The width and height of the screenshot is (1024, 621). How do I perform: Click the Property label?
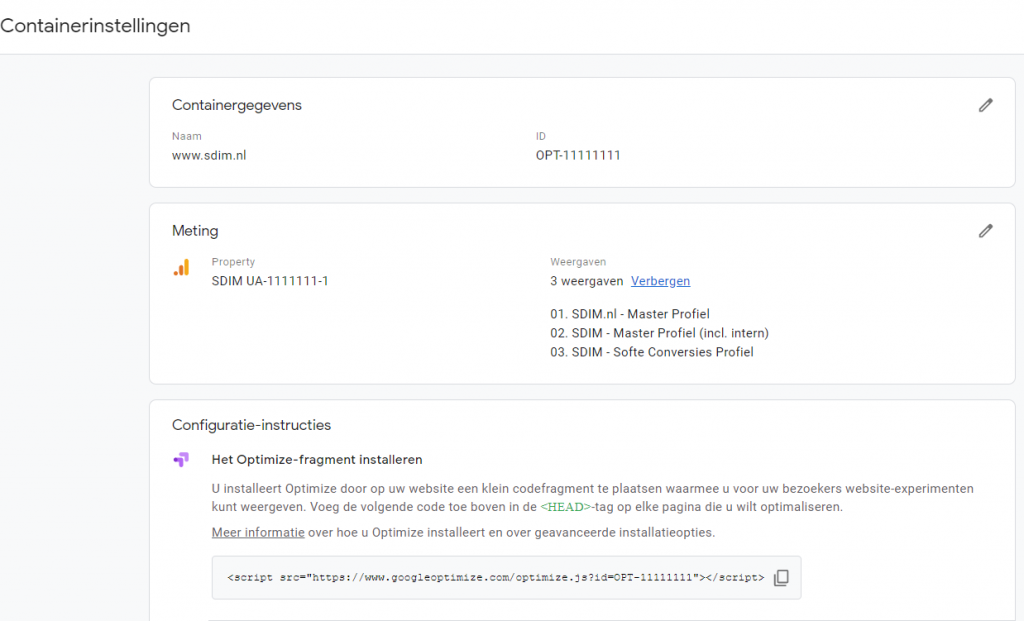tap(233, 262)
